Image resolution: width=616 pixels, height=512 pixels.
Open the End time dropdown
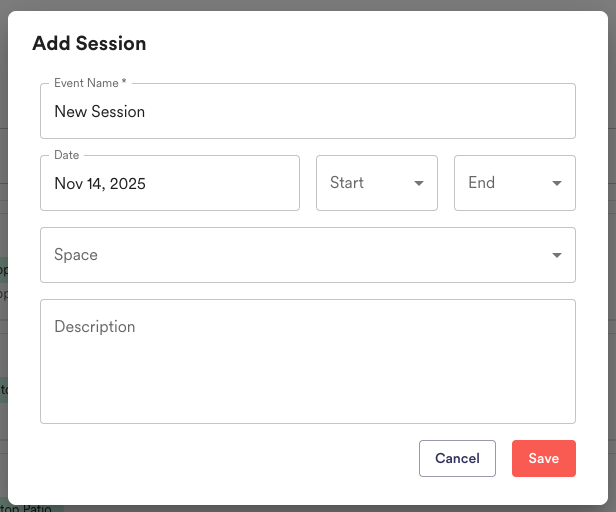pyautogui.click(x=515, y=183)
